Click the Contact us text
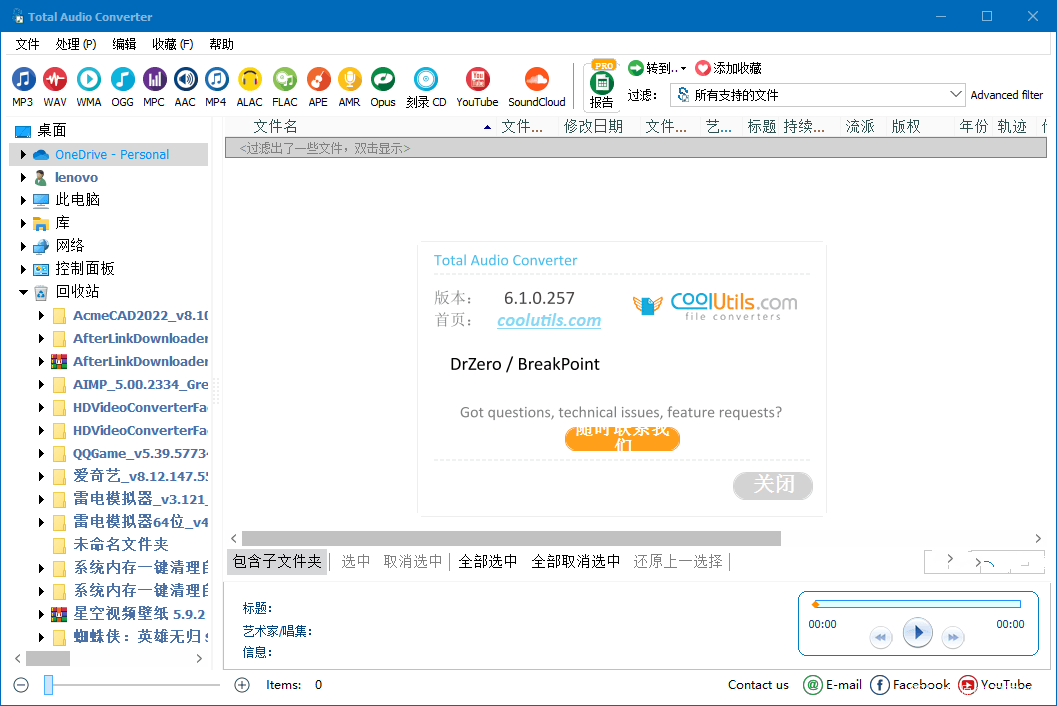Screen dimensions: 1057x706 758,685
